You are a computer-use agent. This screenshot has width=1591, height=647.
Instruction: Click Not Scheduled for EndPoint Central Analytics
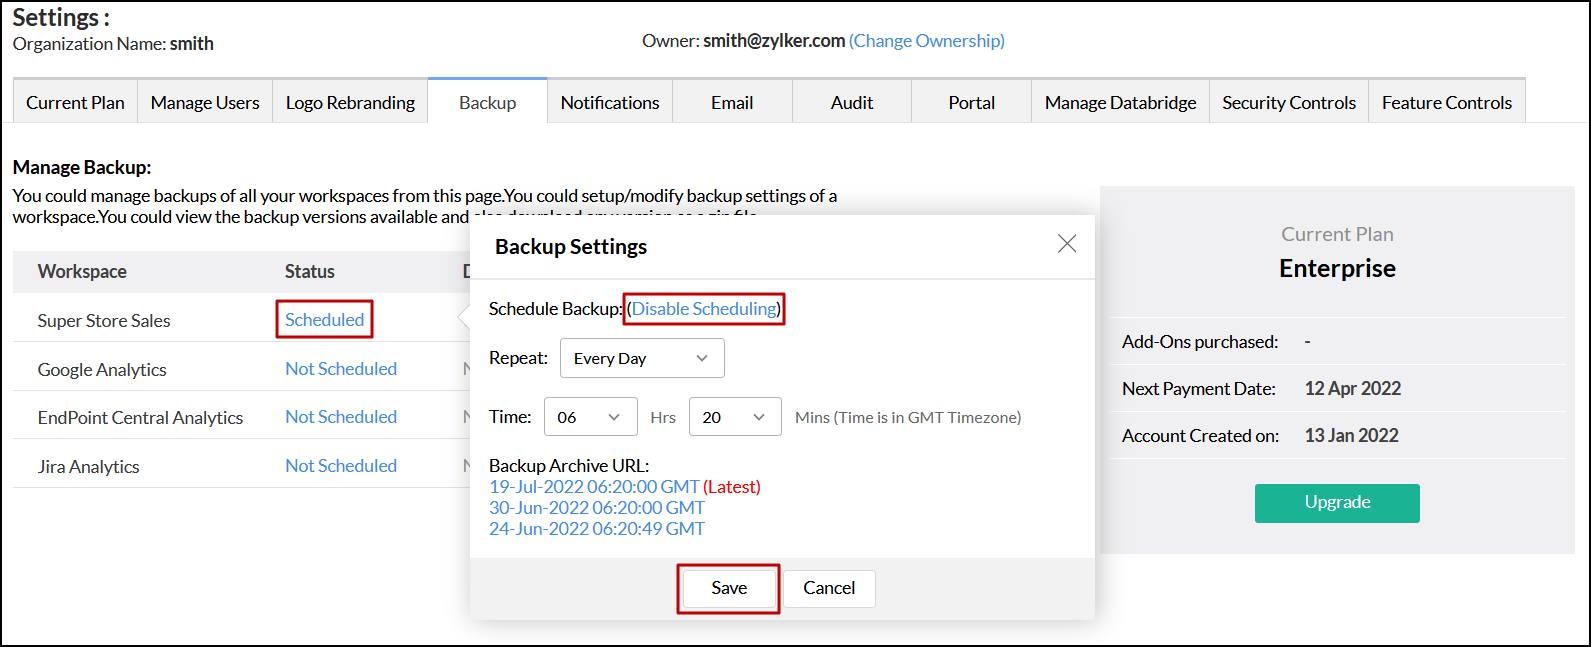tap(341, 417)
